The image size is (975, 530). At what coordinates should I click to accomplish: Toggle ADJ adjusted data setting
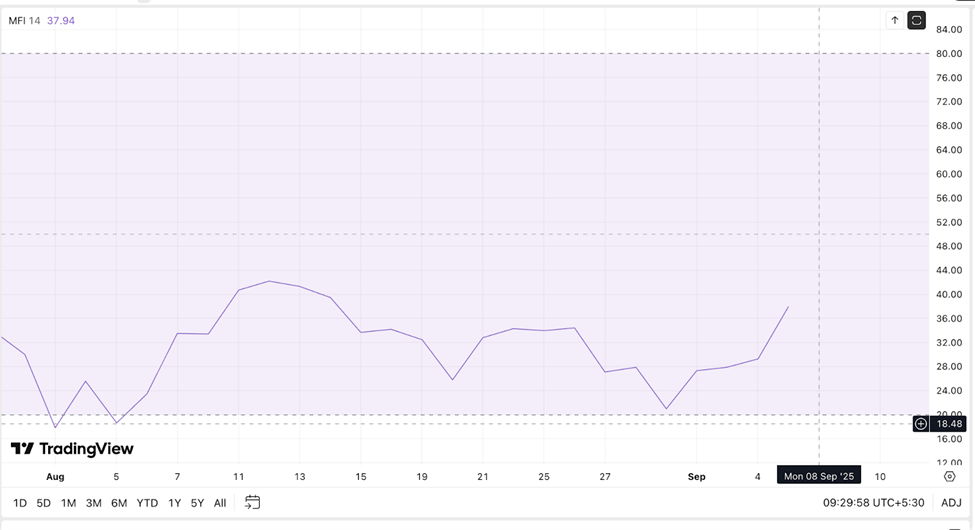(951, 503)
